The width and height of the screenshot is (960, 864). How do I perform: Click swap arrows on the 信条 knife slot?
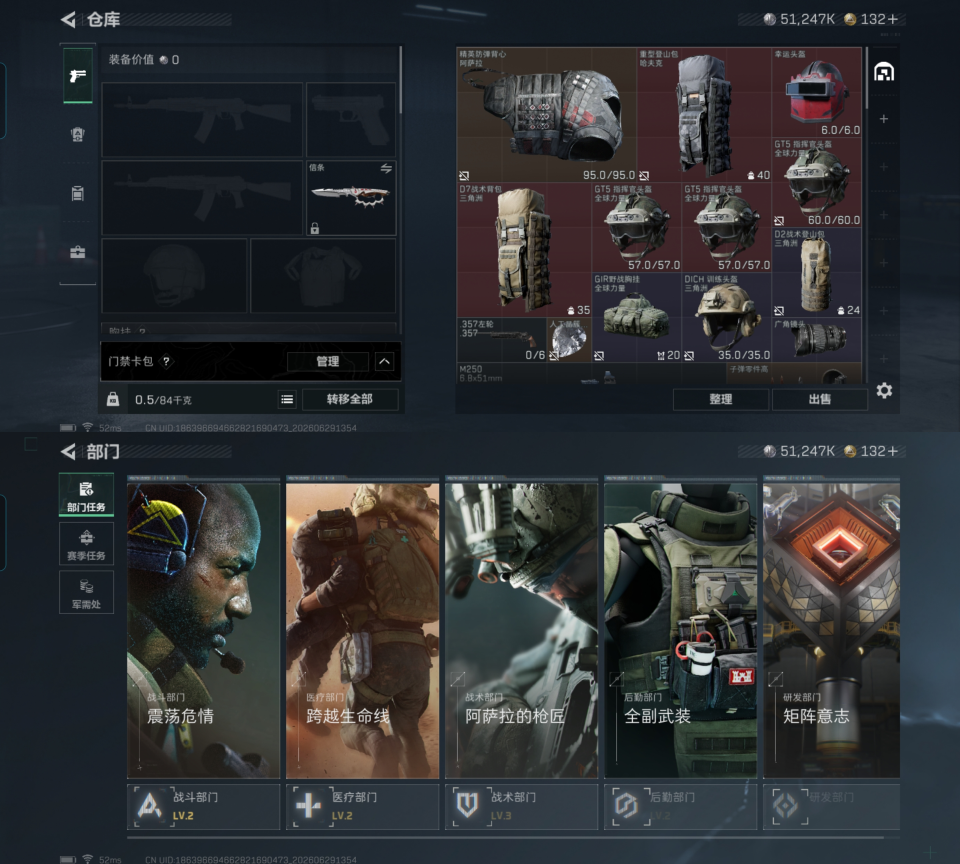[x=386, y=168]
